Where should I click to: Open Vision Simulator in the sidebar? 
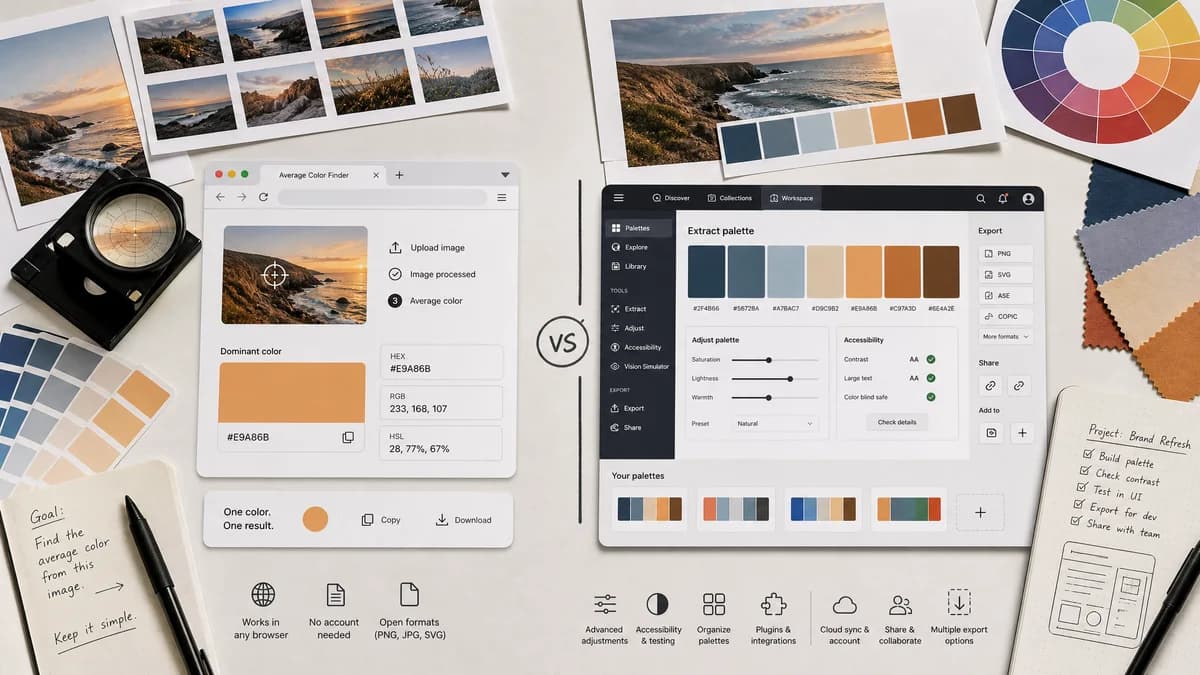click(x=638, y=367)
